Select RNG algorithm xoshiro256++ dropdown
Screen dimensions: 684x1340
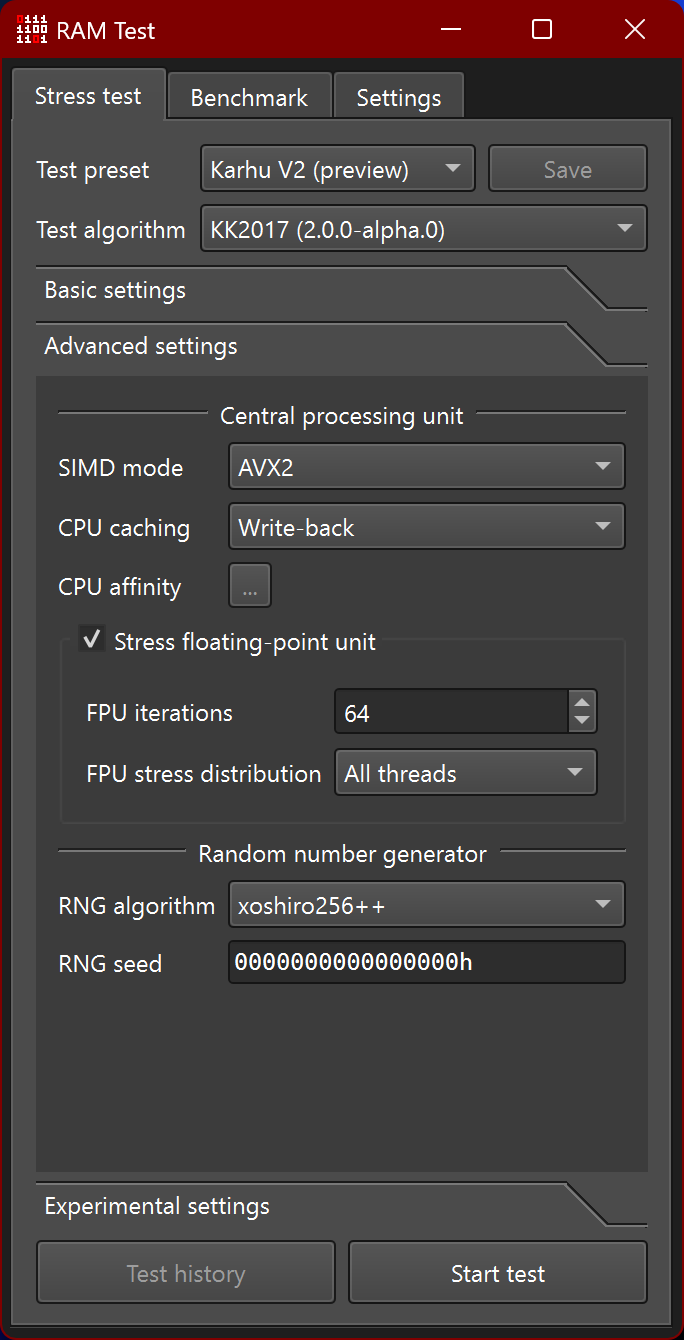tap(427, 905)
